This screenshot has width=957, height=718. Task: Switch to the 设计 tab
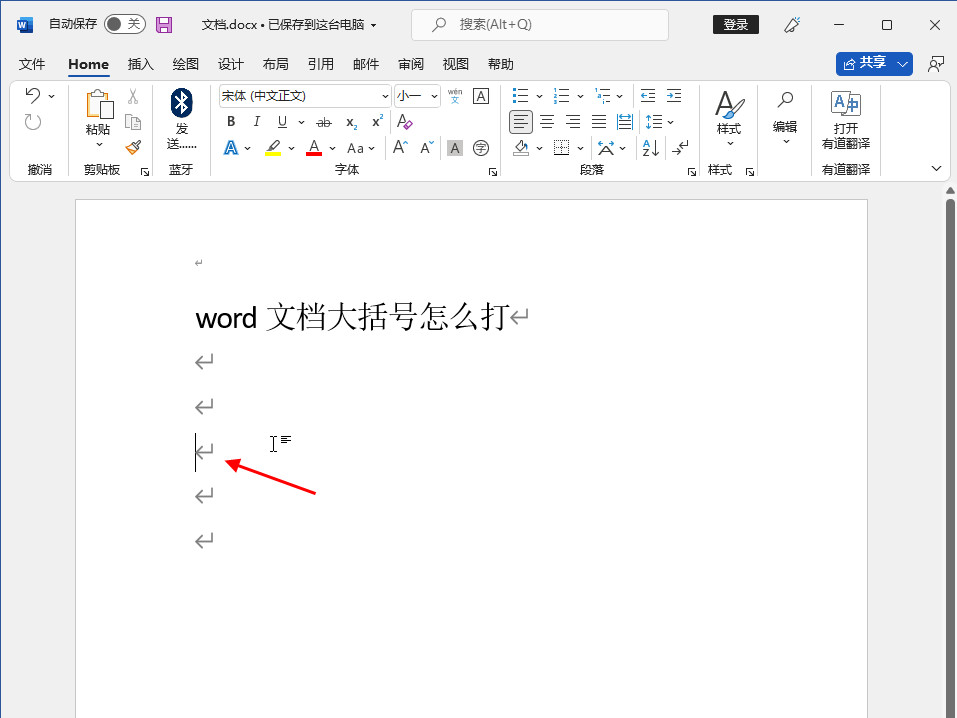[231, 64]
